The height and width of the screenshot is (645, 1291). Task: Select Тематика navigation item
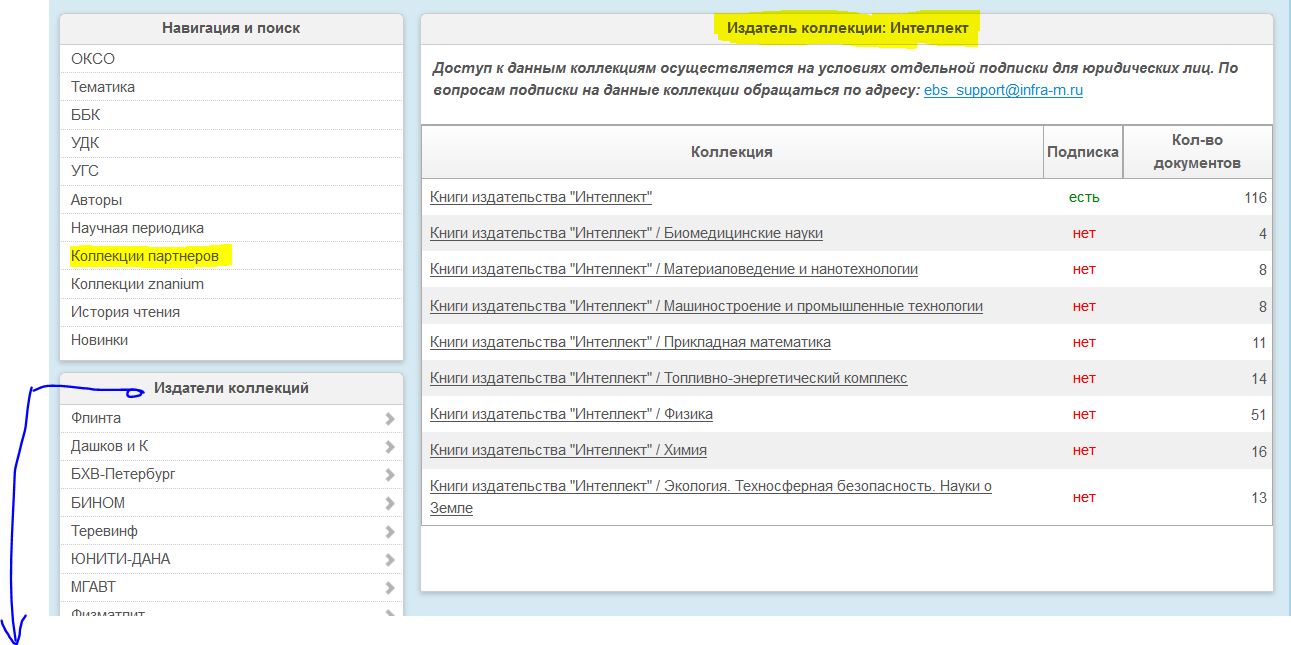[103, 87]
